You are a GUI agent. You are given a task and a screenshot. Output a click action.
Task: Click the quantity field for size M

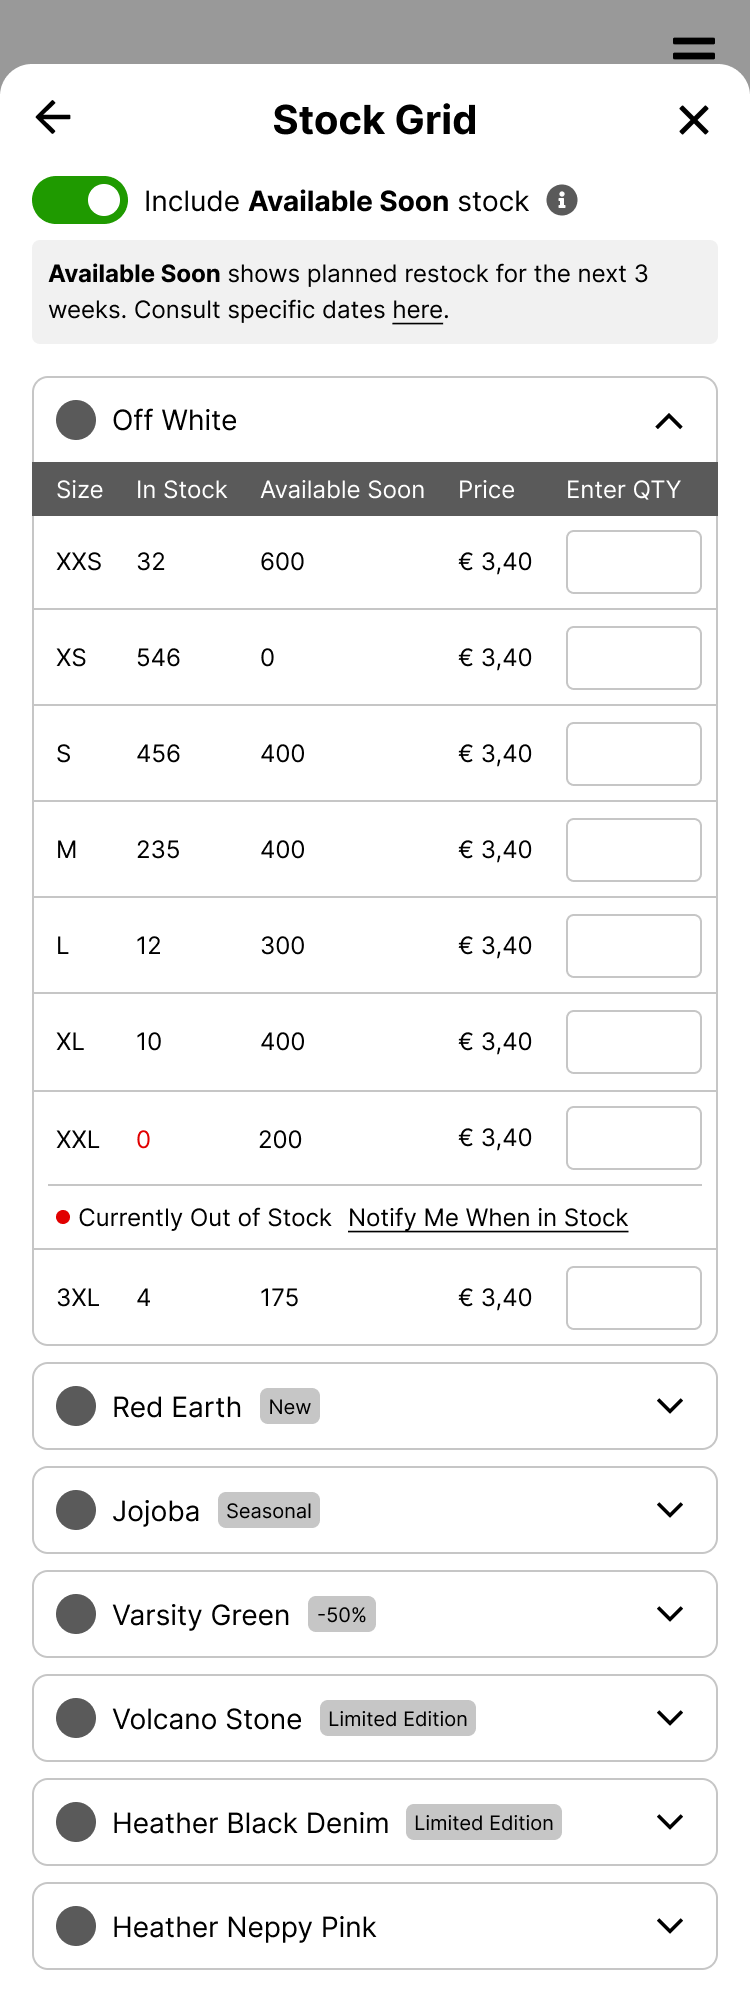coord(633,850)
